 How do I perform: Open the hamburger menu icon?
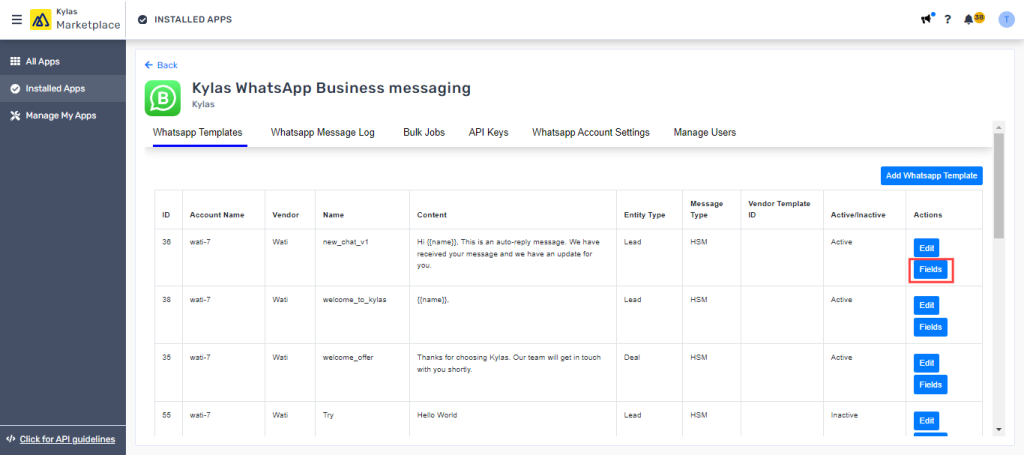[17, 20]
